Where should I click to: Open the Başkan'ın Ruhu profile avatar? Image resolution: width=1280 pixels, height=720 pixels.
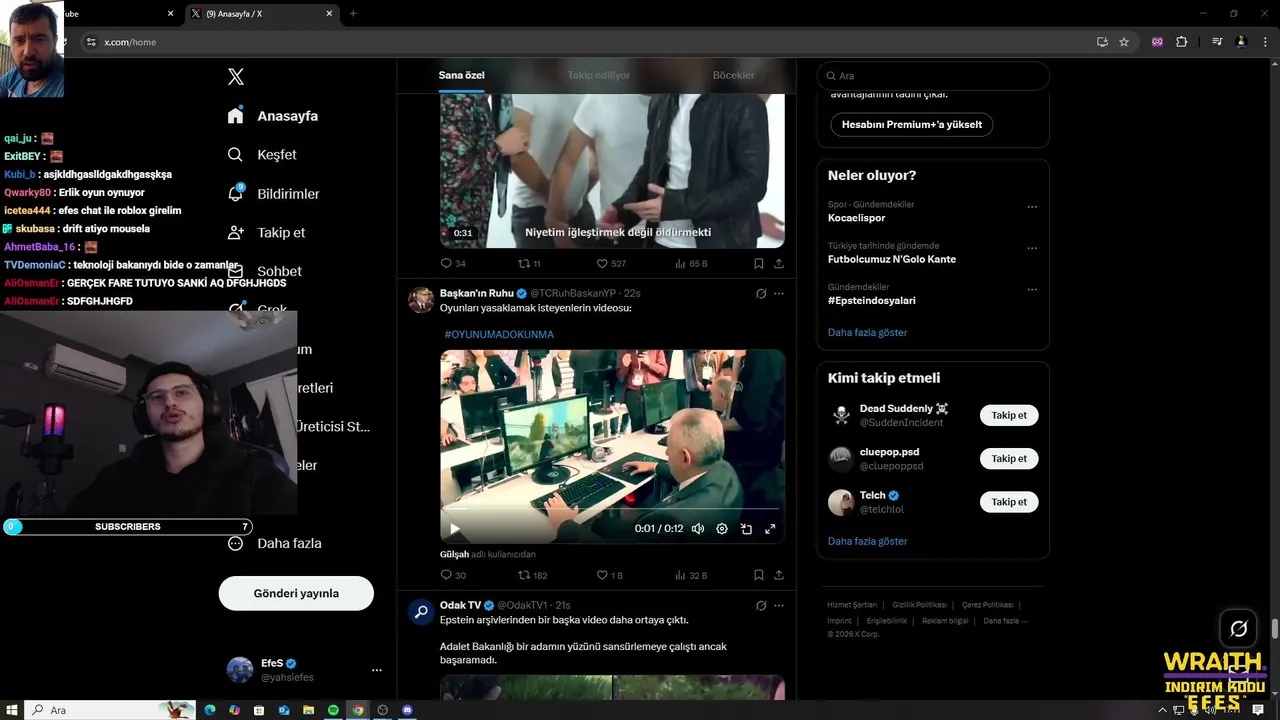[421, 300]
